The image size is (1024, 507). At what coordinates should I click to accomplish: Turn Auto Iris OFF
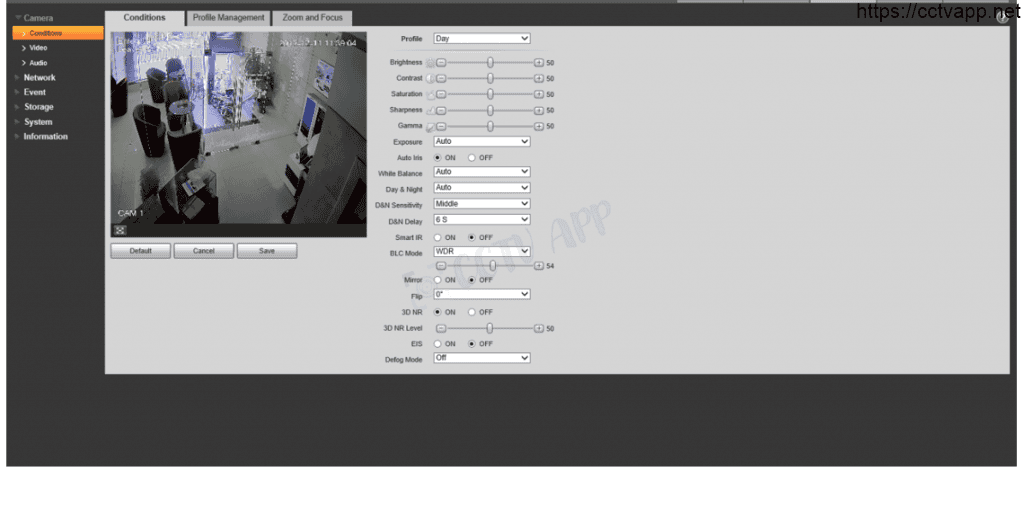click(472, 158)
